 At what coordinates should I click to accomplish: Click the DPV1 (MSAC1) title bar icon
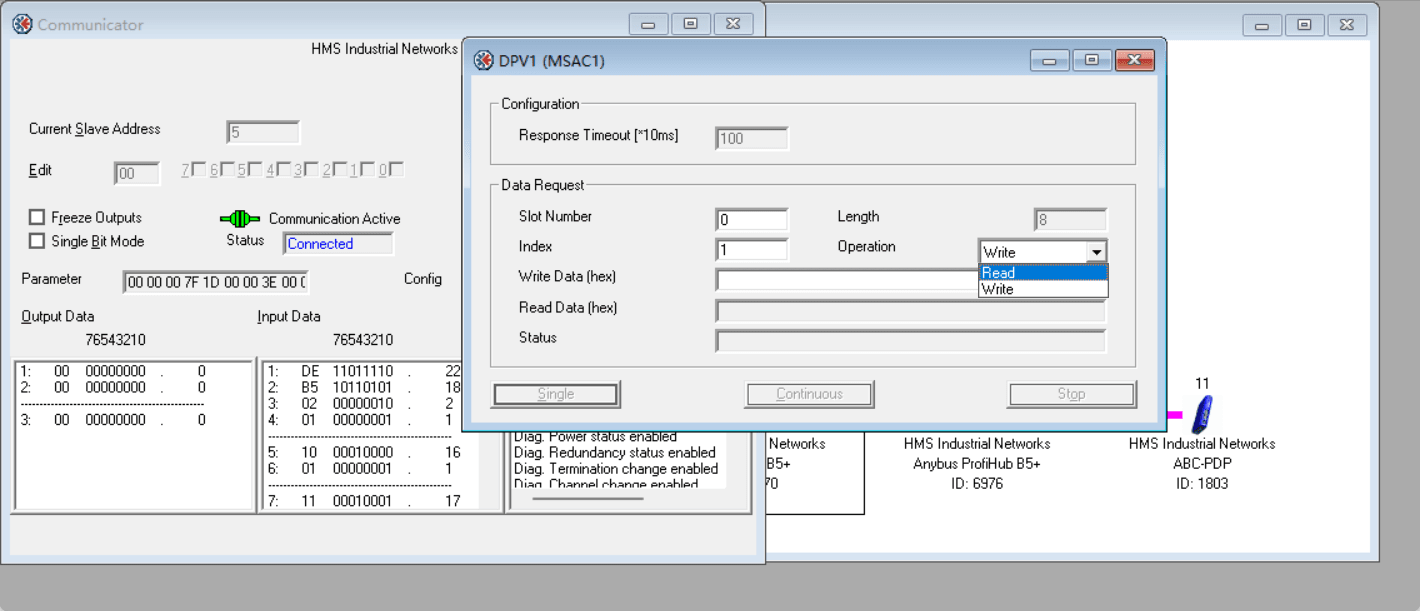coord(483,61)
